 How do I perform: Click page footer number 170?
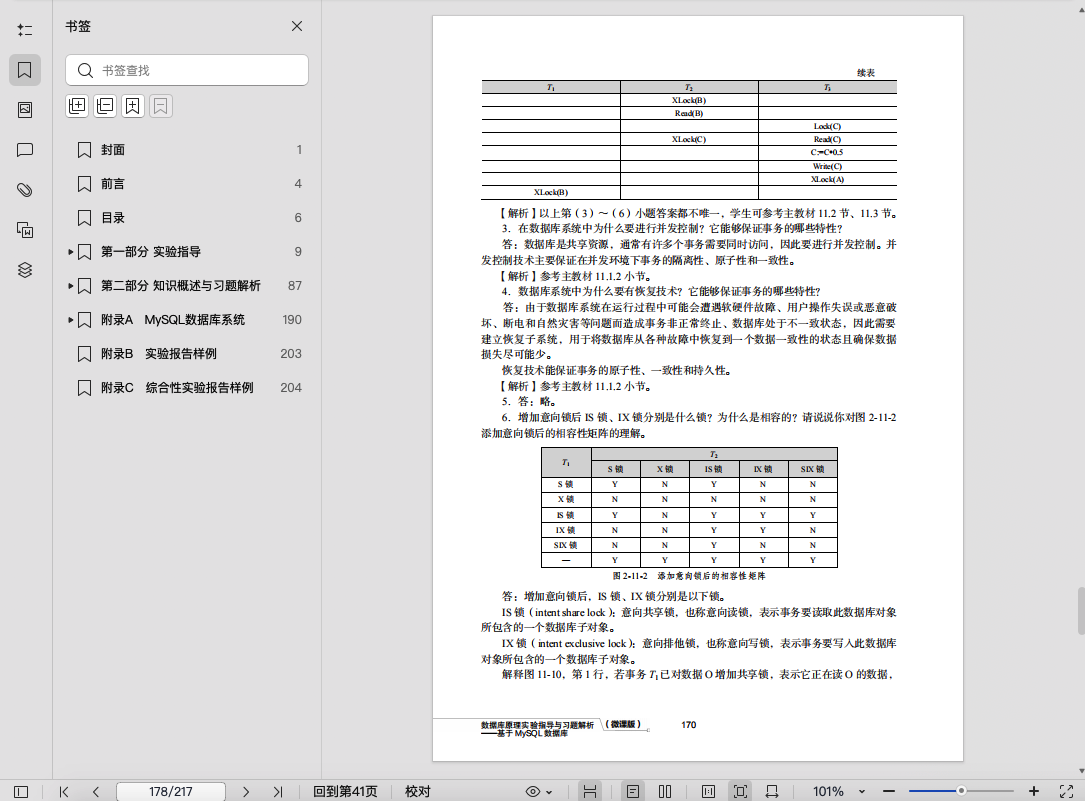click(689, 725)
